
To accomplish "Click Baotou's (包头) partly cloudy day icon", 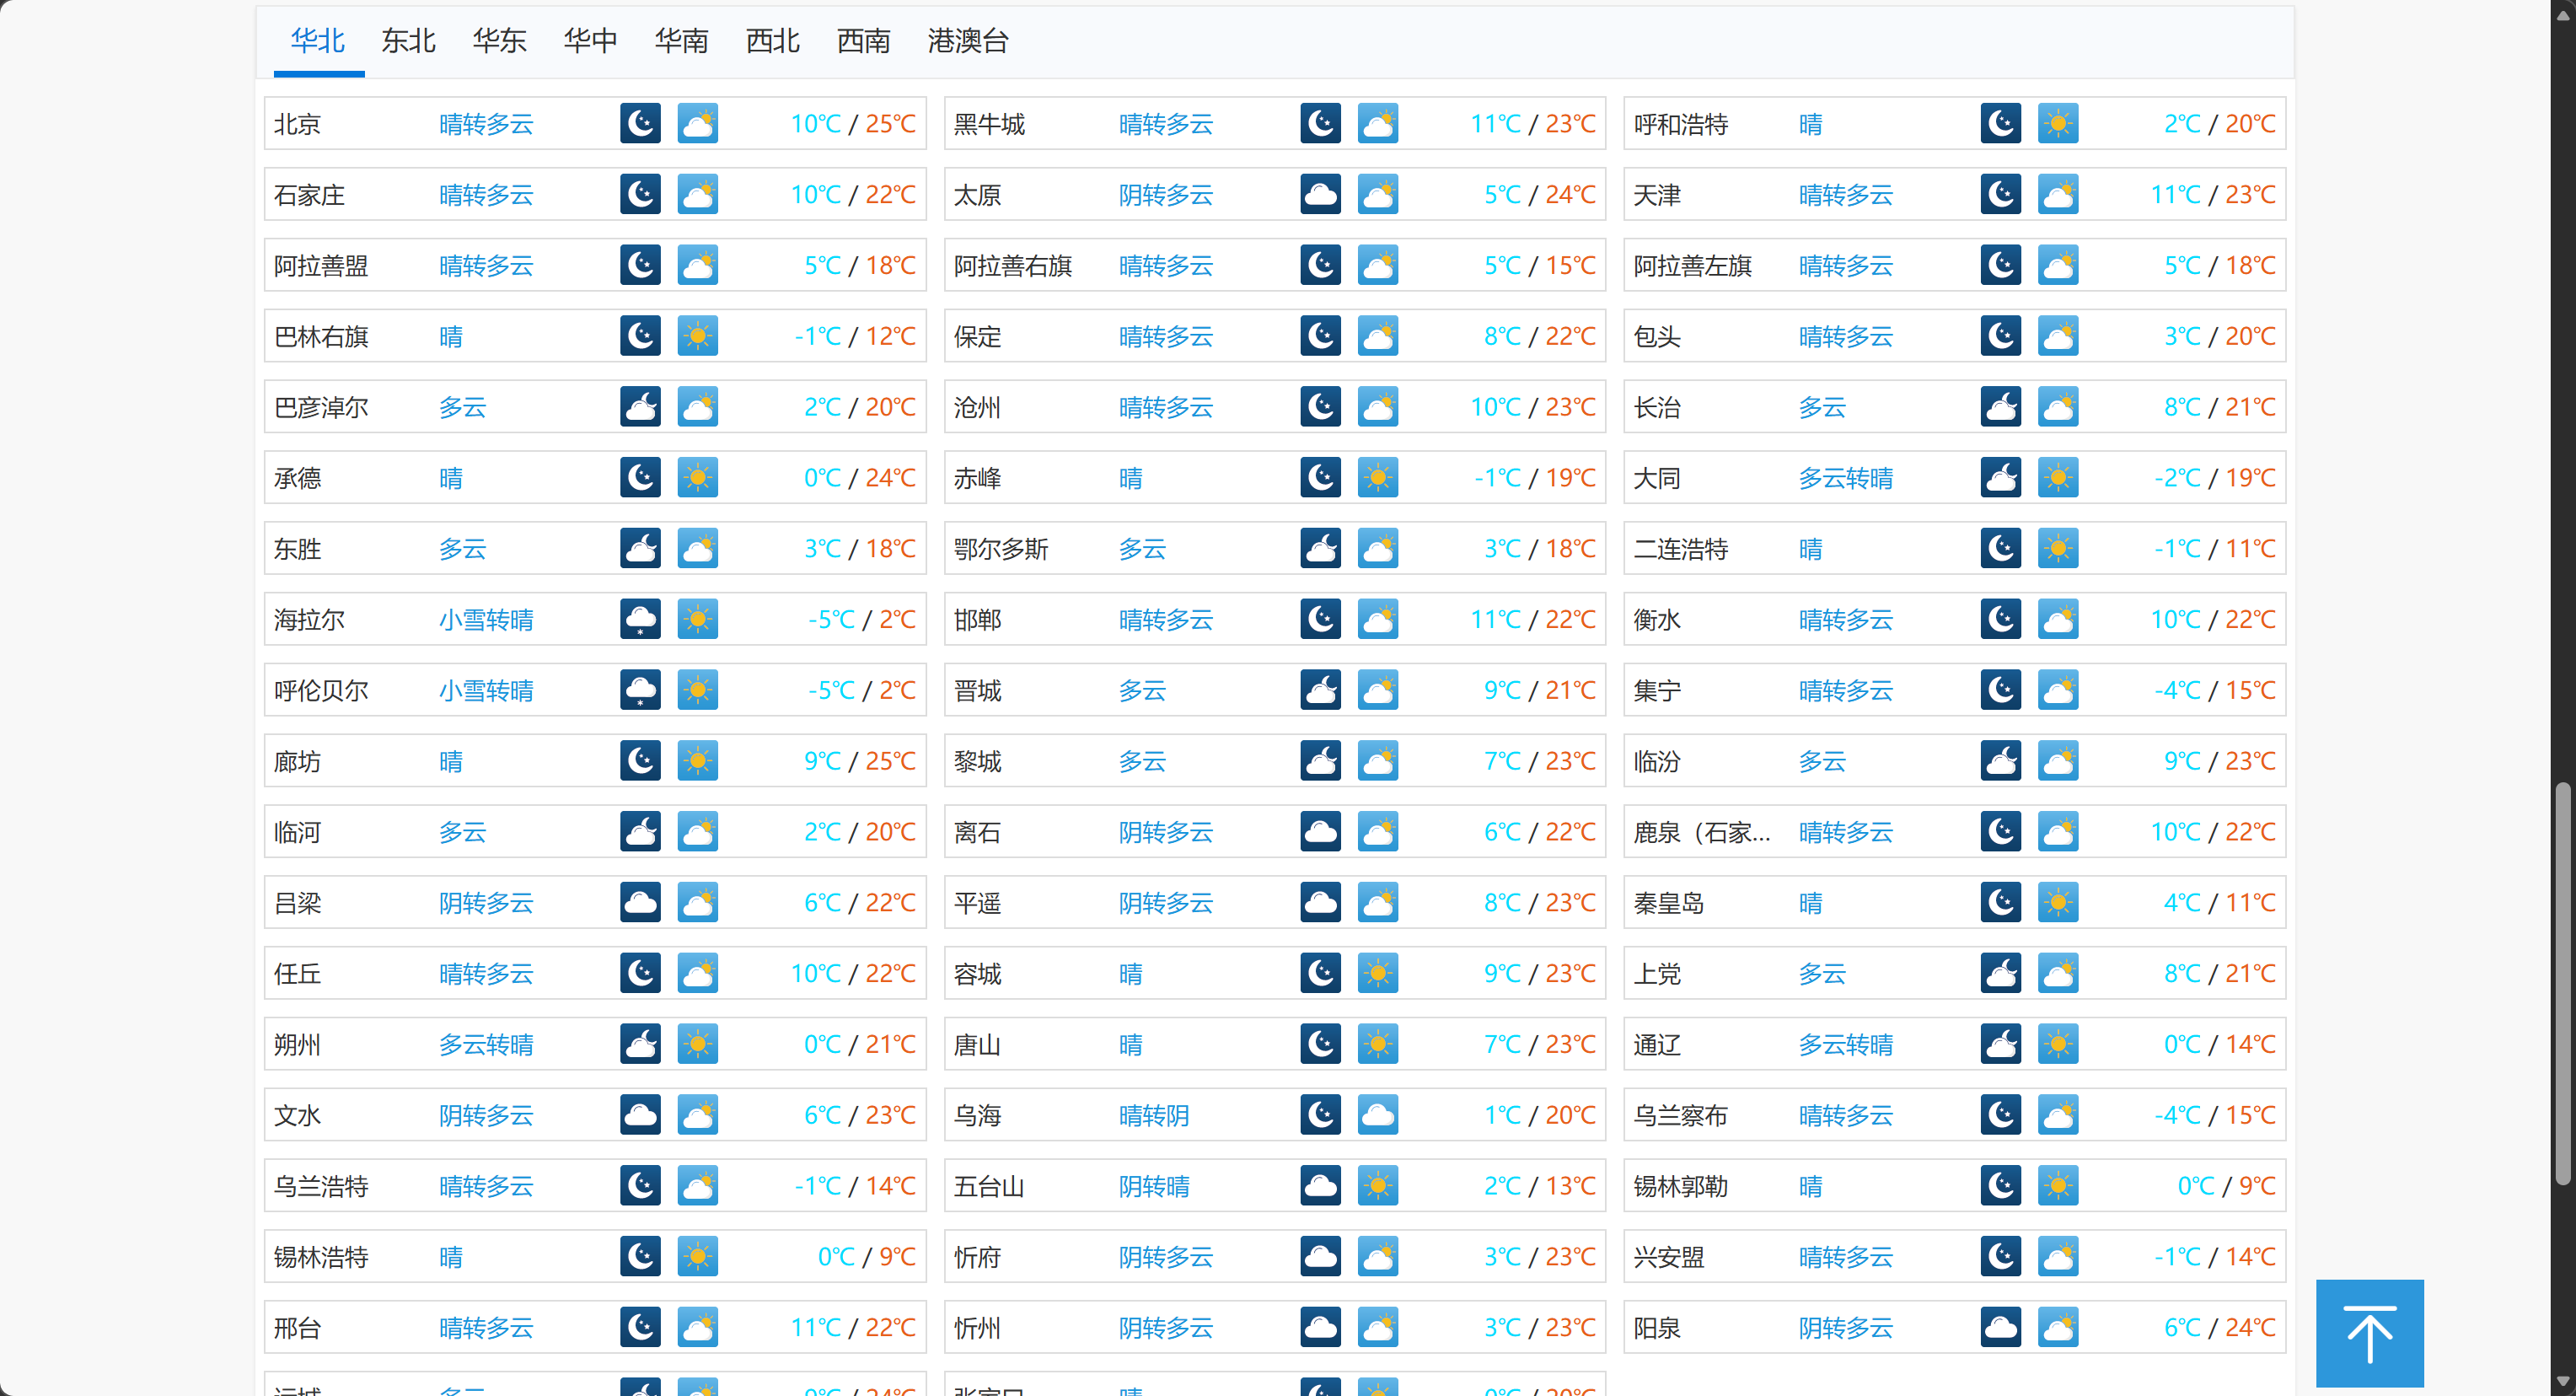I will pos(2059,336).
